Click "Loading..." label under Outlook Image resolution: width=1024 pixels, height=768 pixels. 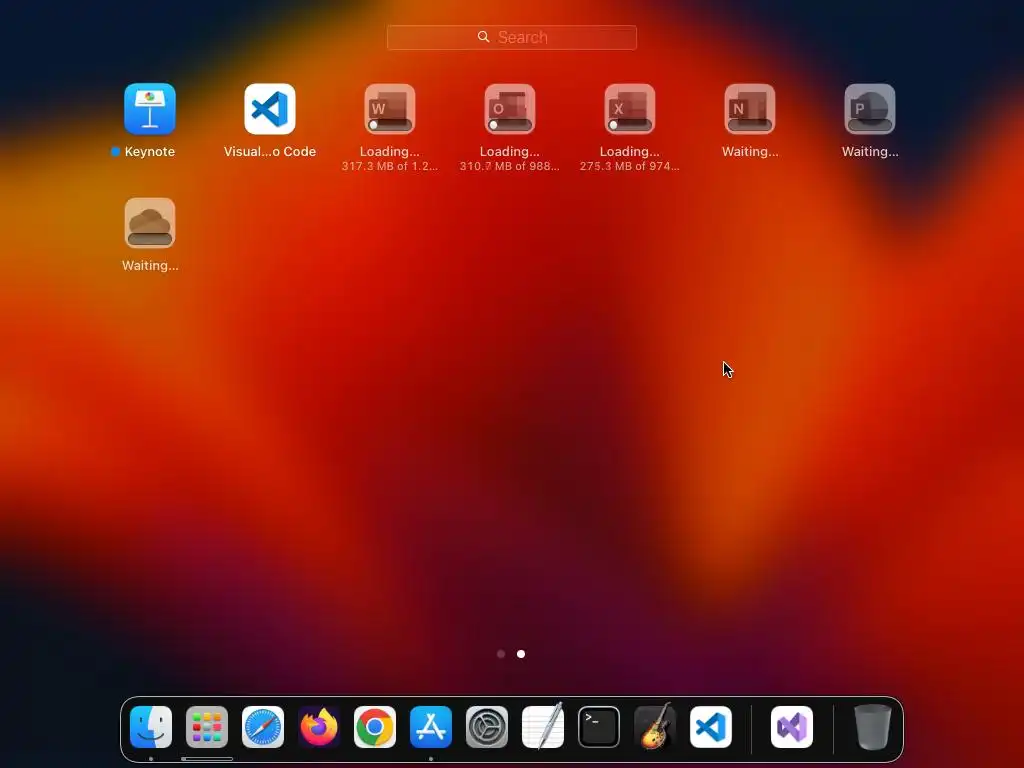510,152
